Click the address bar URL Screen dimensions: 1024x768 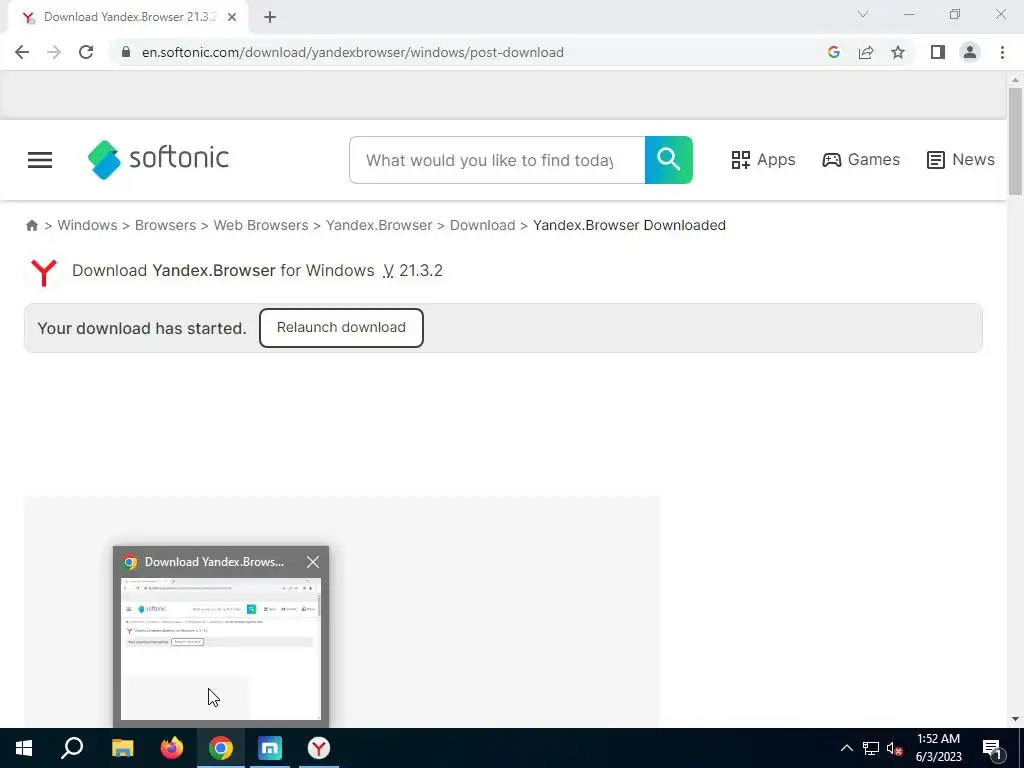(x=353, y=52)
